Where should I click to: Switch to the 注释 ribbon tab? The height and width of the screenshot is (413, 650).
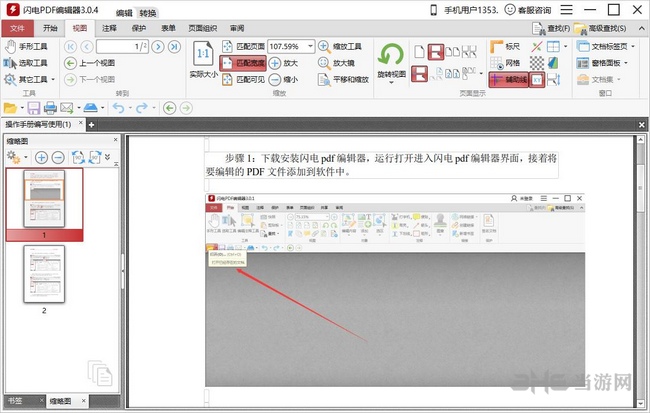coord(109,28)
